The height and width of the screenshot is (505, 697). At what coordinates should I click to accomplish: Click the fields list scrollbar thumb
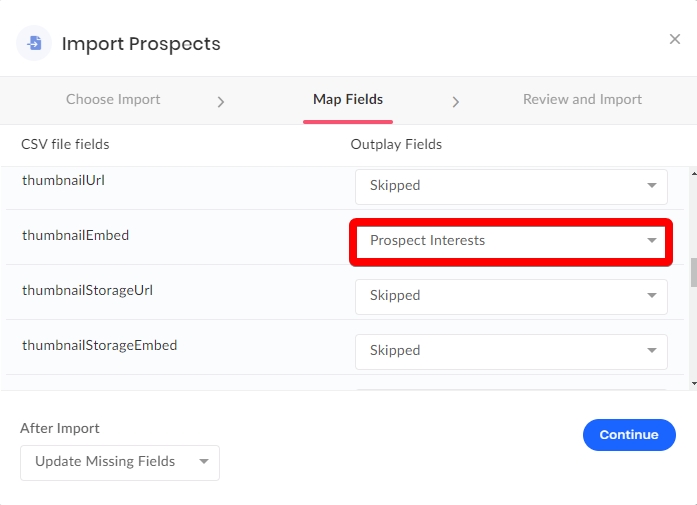[x=692, y=272]
